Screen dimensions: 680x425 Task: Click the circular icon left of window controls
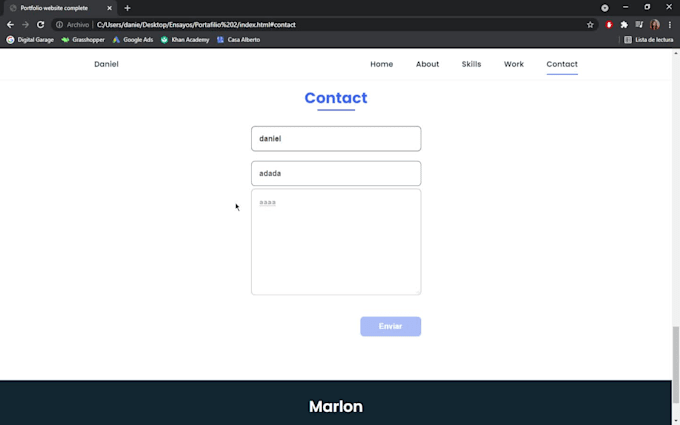click(x=605, y=8)
